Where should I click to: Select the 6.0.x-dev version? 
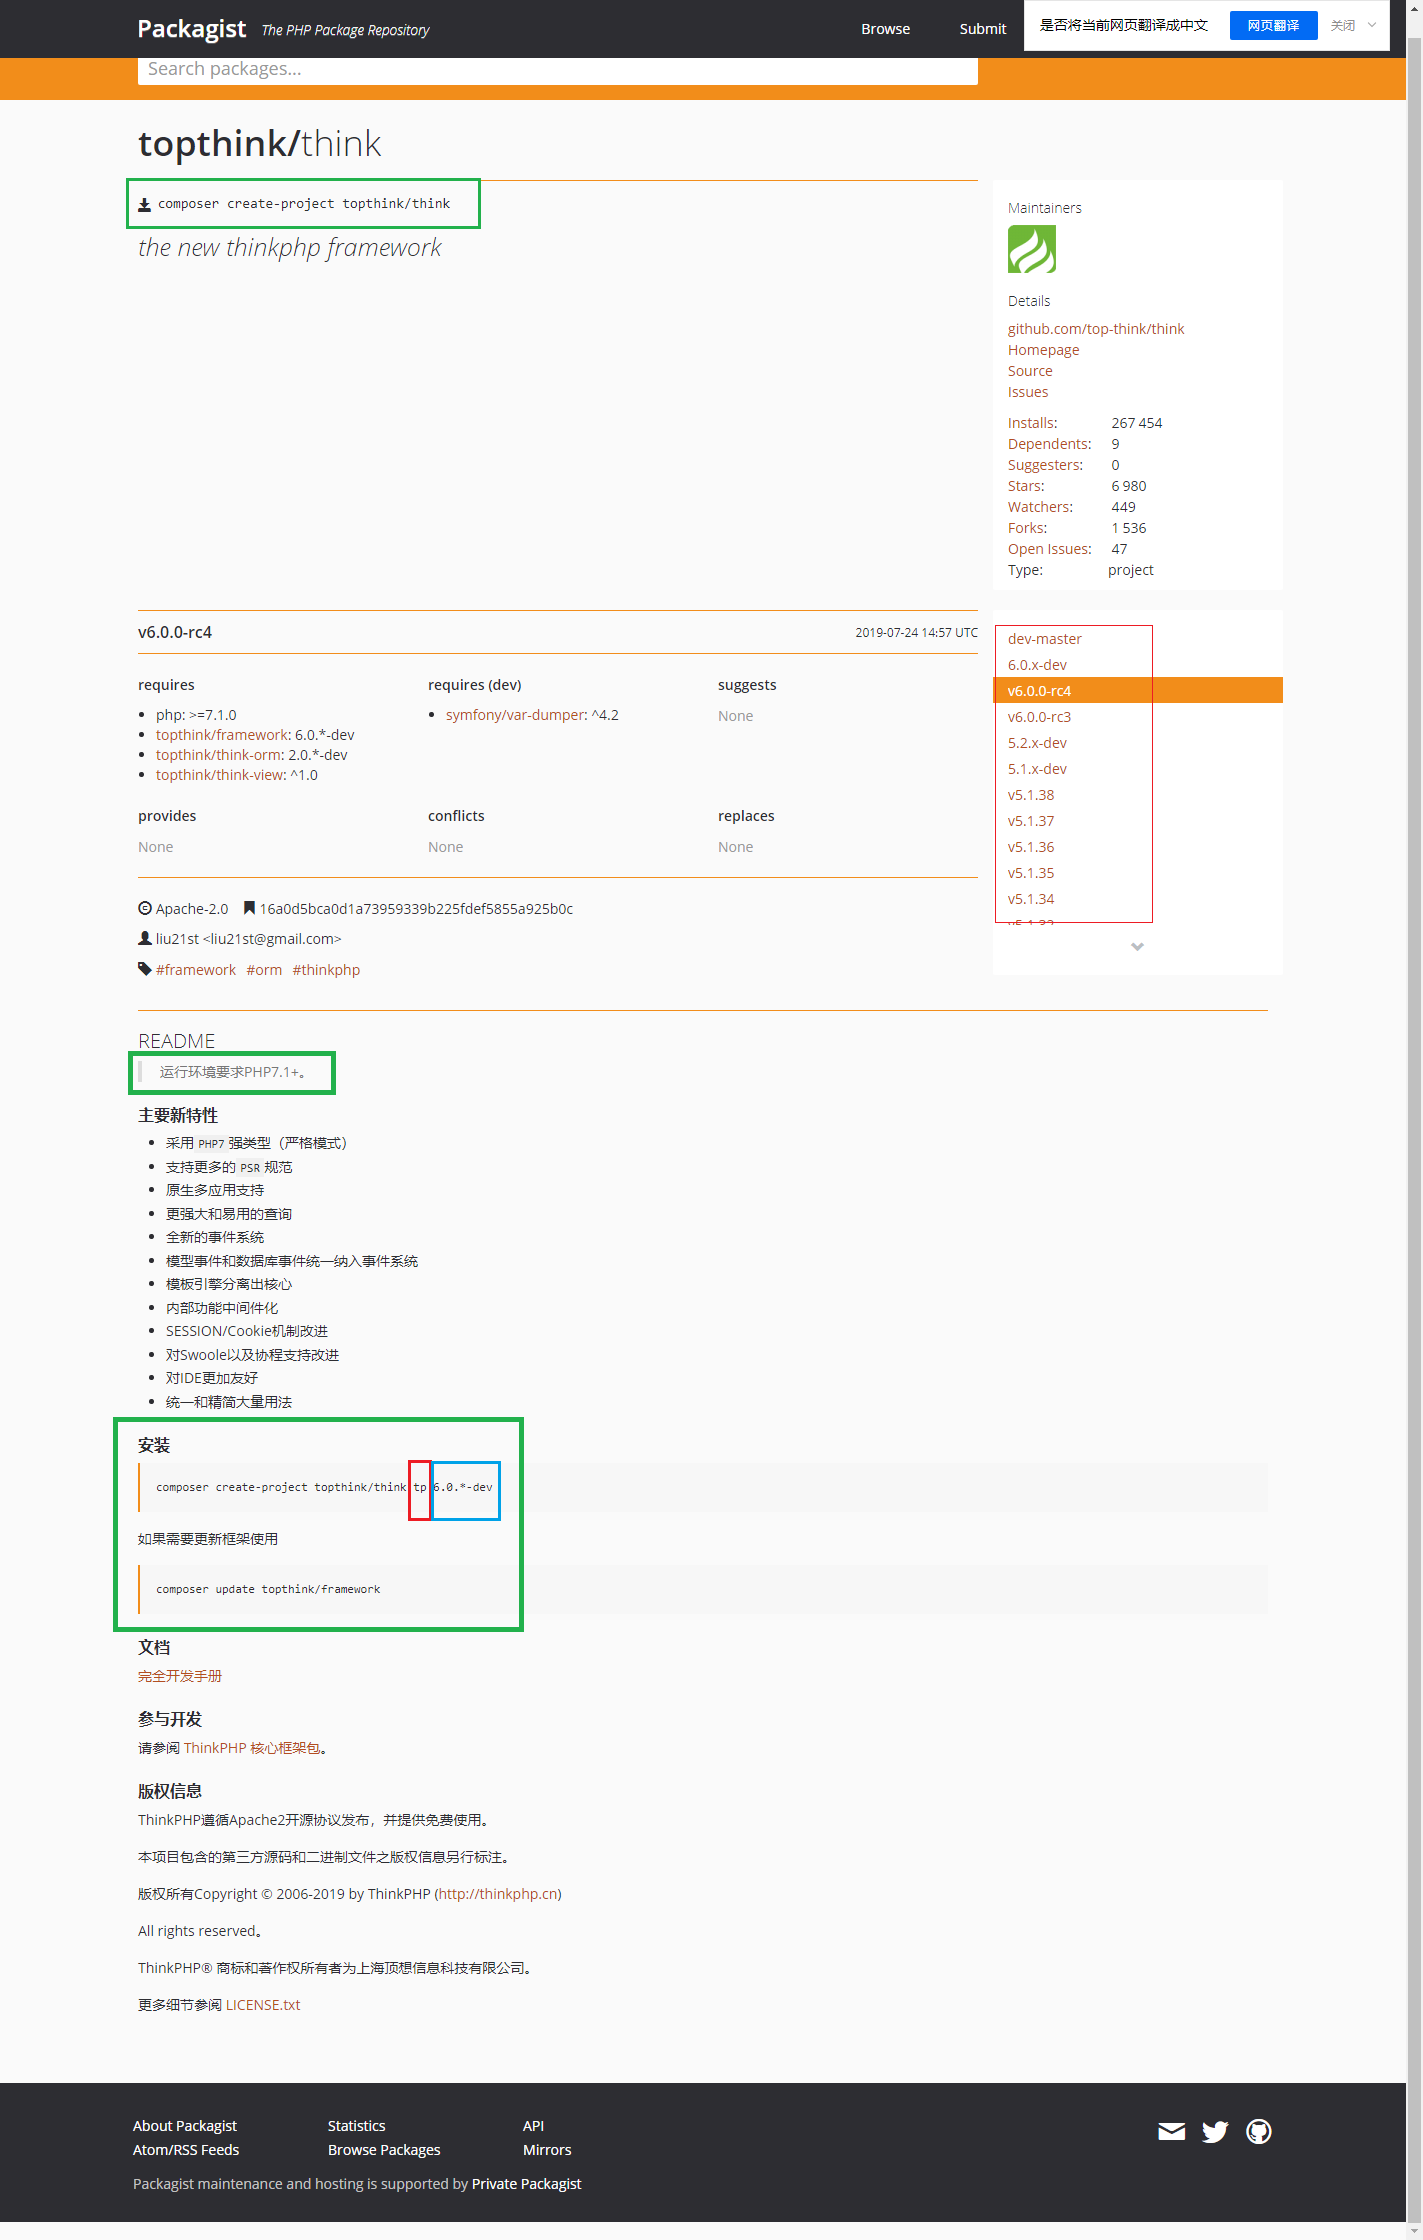[1037, 665]
